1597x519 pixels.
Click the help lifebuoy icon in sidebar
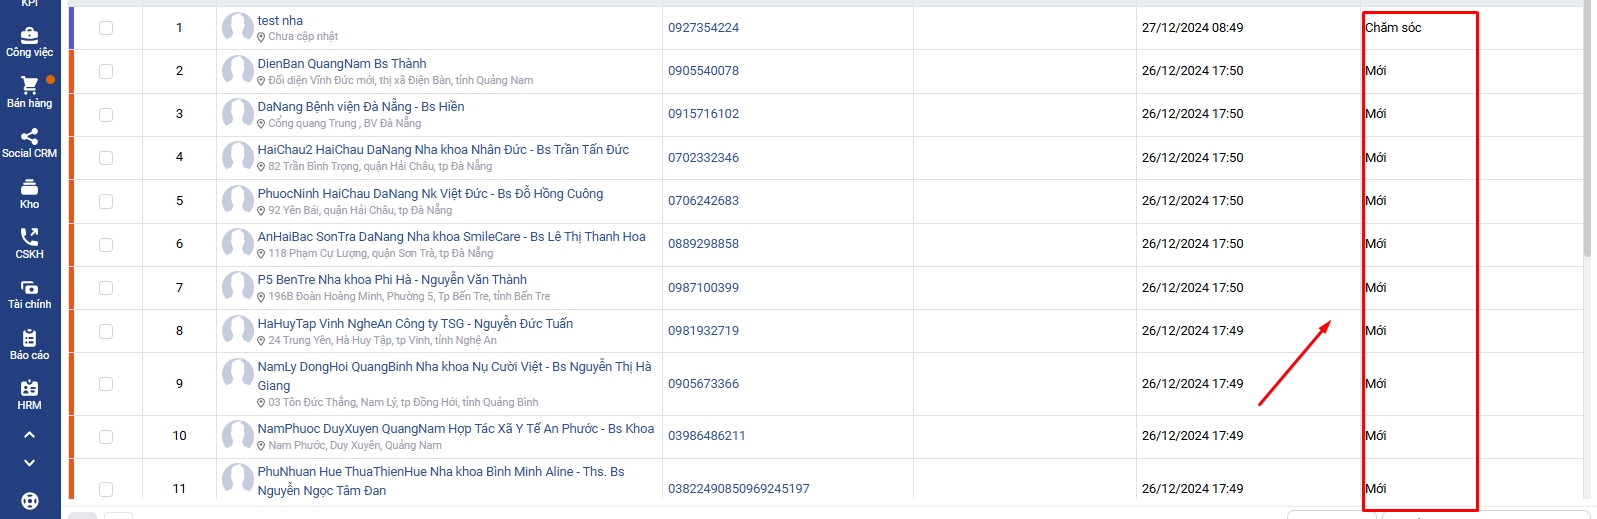click(x=30, y=501)
